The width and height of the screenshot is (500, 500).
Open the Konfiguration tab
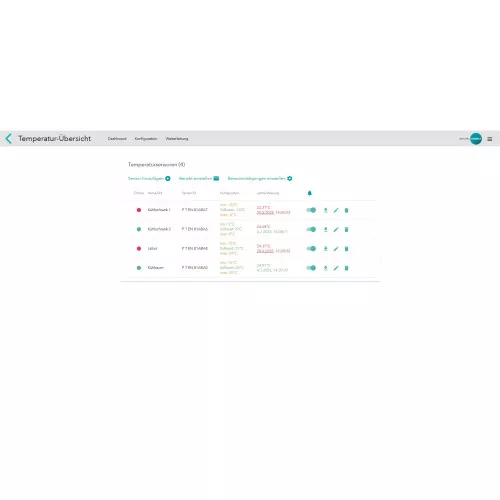point(146,139)
